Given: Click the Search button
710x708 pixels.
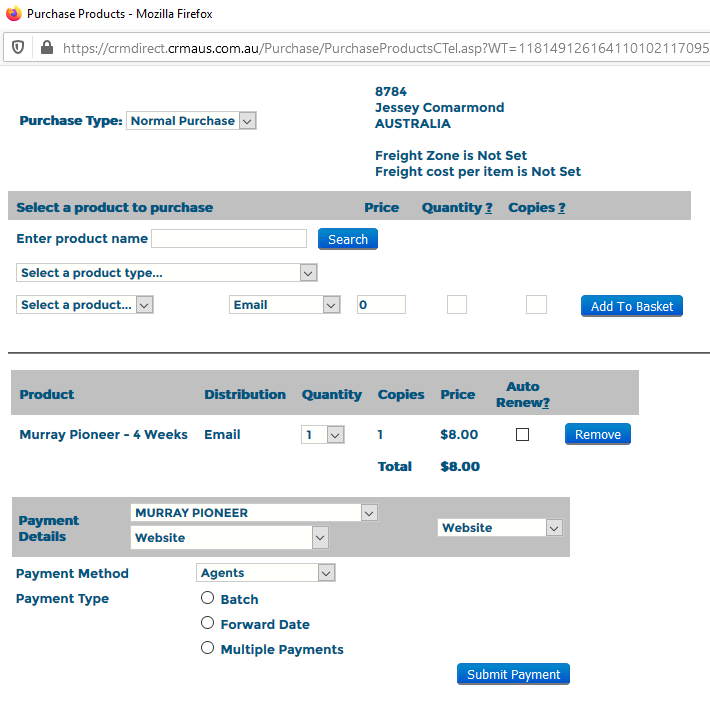Looking at the screenshot, I should click(x=347, y=239).
